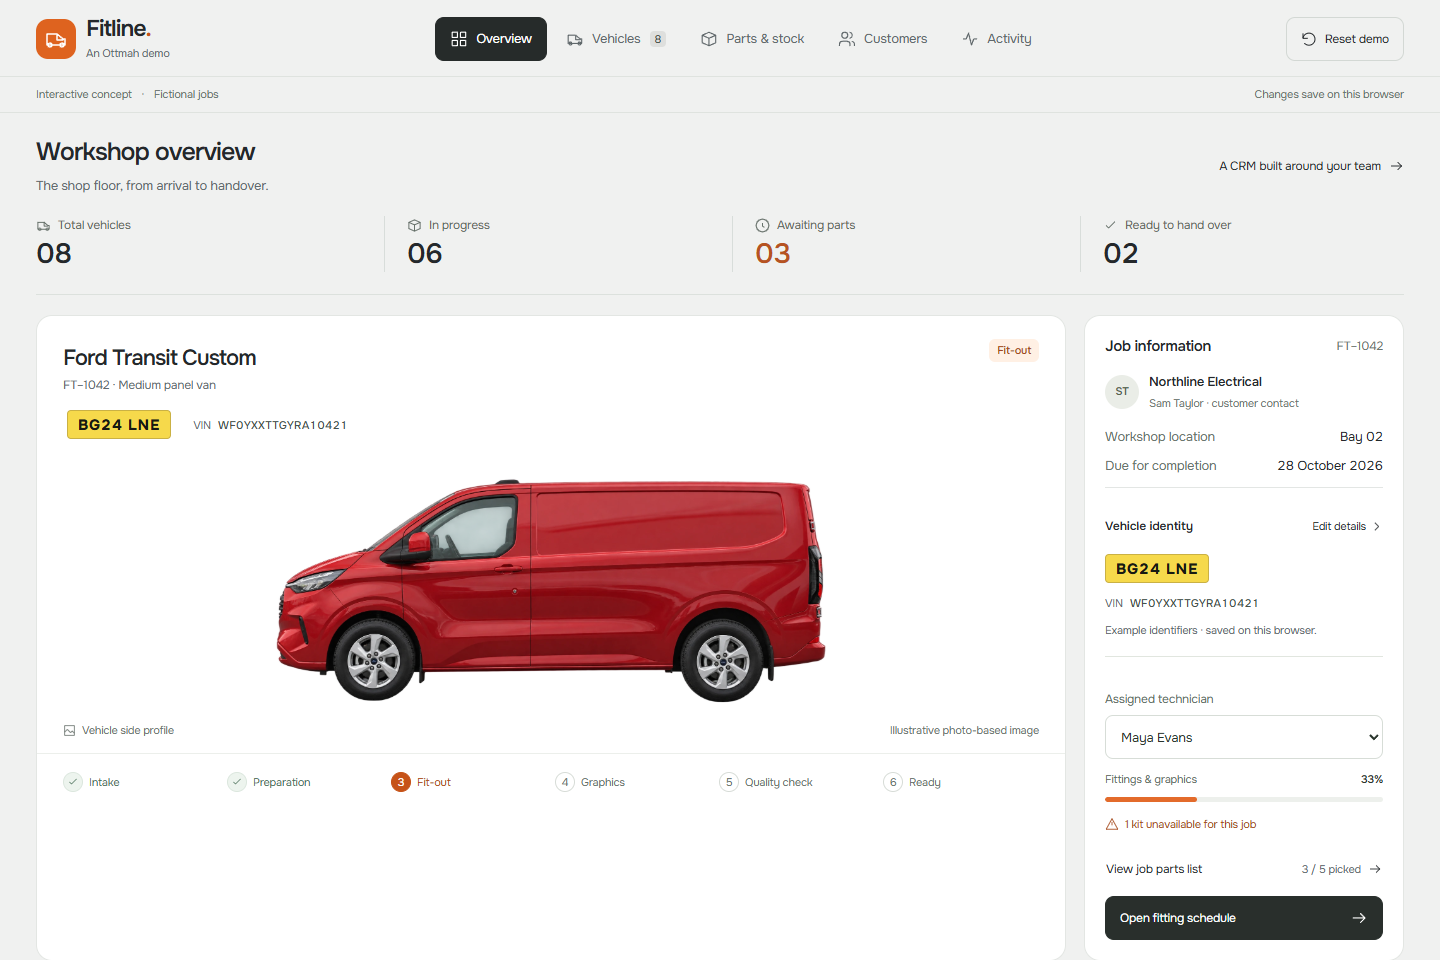The image size is (1440, 960).
Task: Open the Overview tab
Action: pos(491,39)
